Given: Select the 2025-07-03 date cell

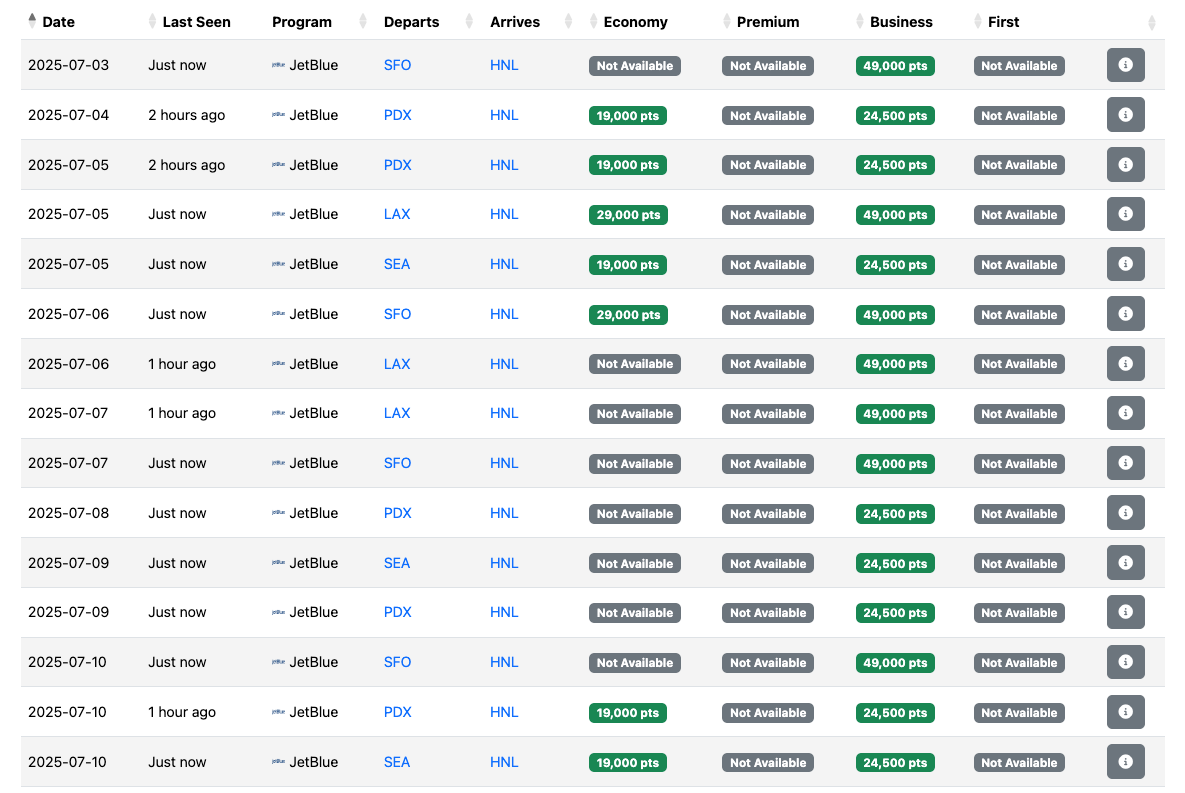Looking at the screenshot, I should pyautogui.click(x=68, y=65).
